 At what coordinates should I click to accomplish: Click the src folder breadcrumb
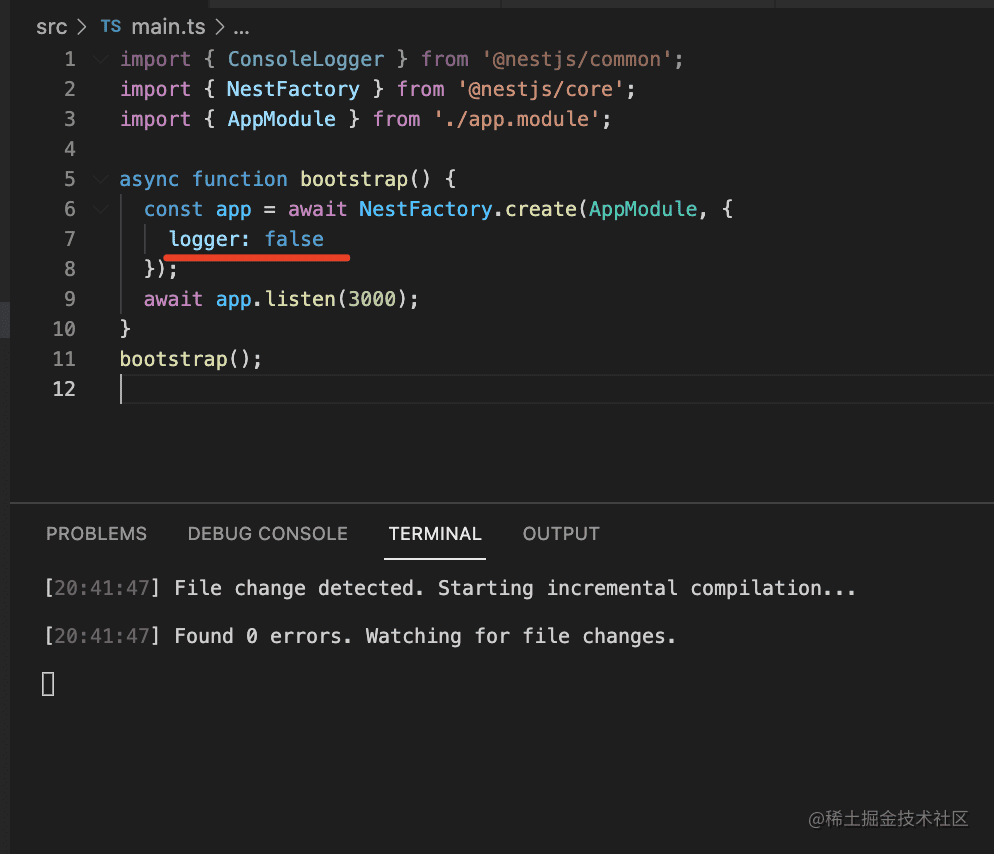pyautogui.click(x=51, y=27)
